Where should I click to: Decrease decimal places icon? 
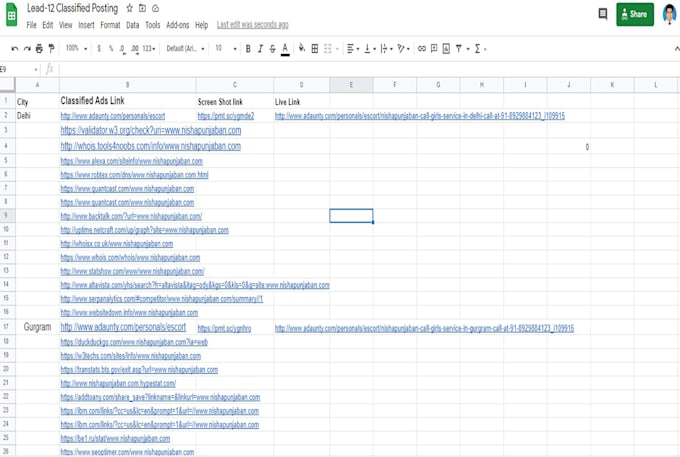click(123, 49)
